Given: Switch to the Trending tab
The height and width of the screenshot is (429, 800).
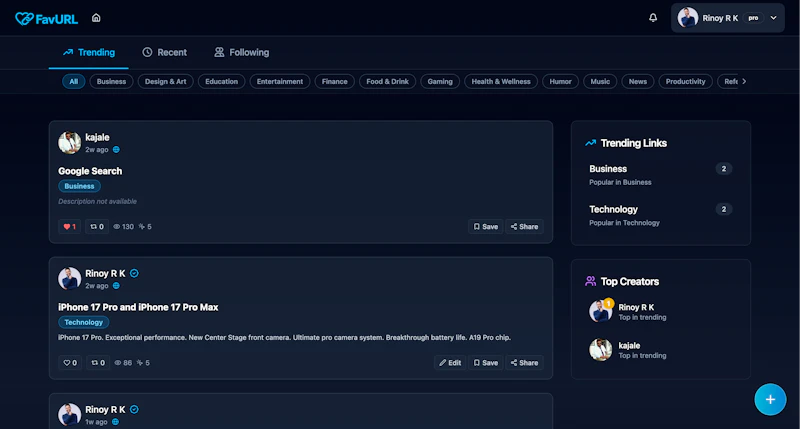Looking at the screenshot, I should [x=89, y=53].
